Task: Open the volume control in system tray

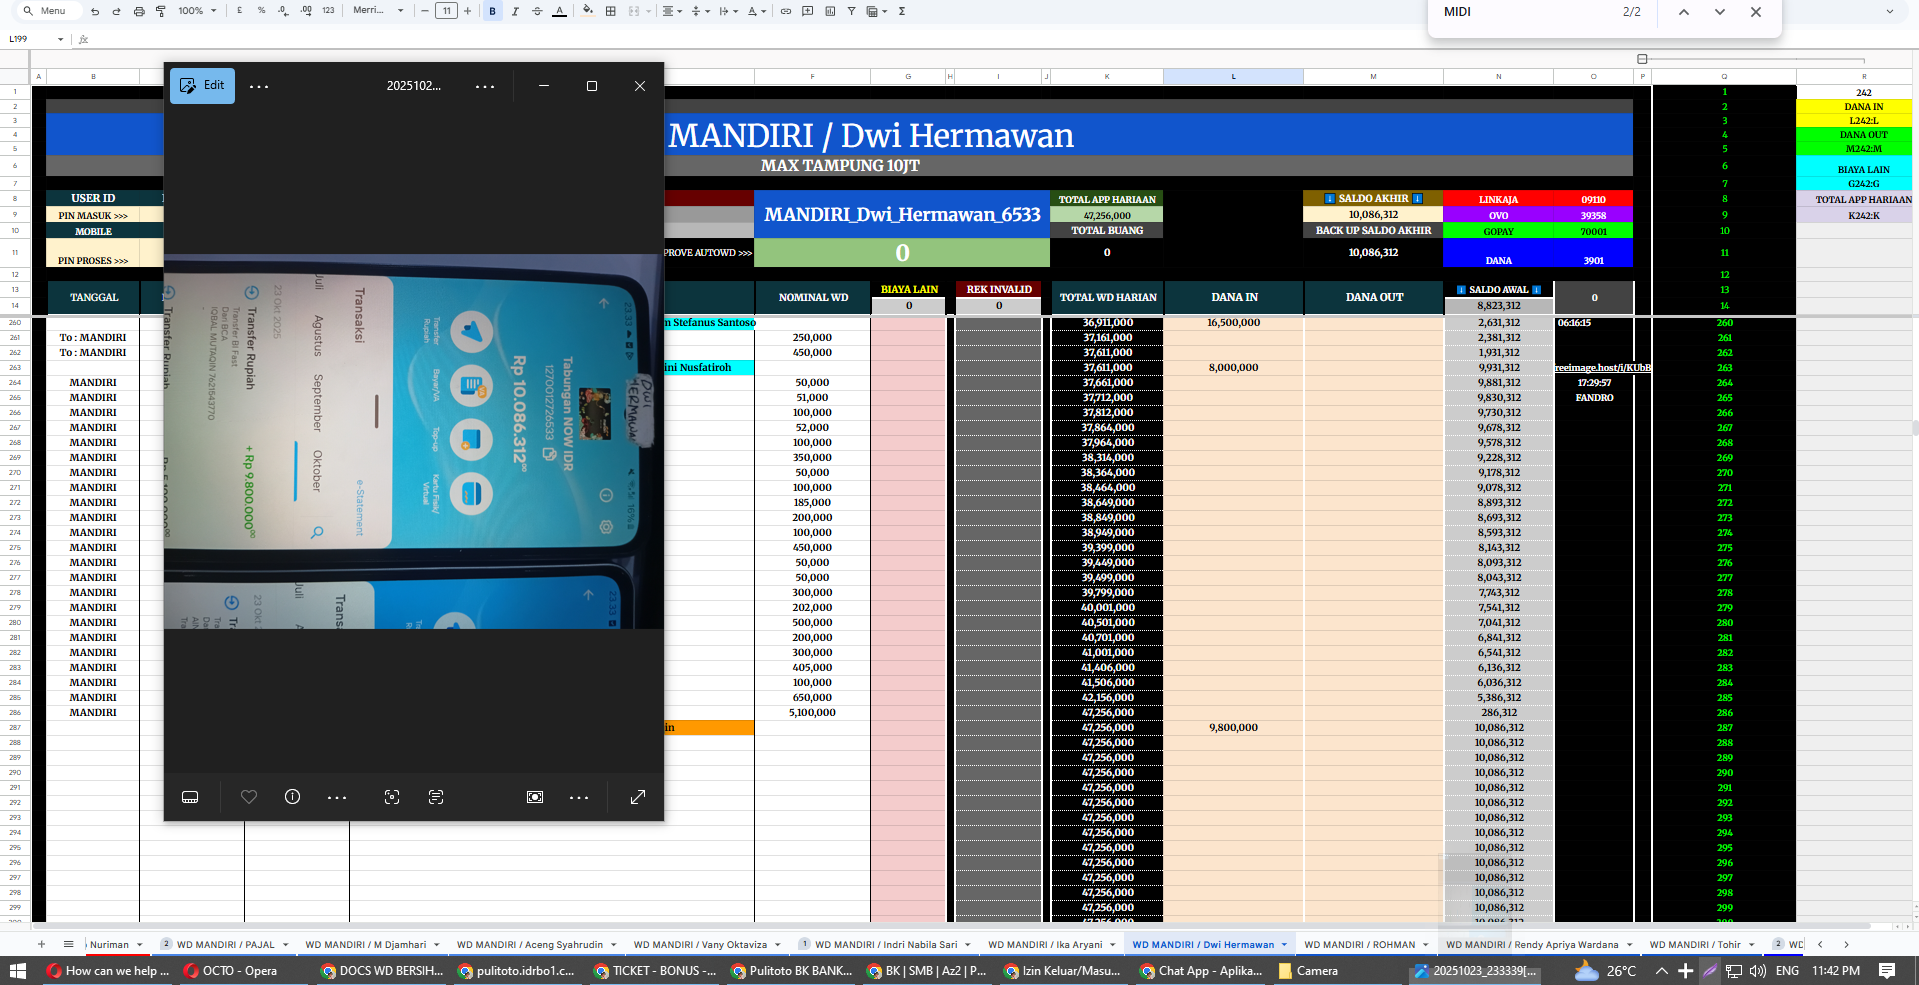Action: coord(1758,970)
